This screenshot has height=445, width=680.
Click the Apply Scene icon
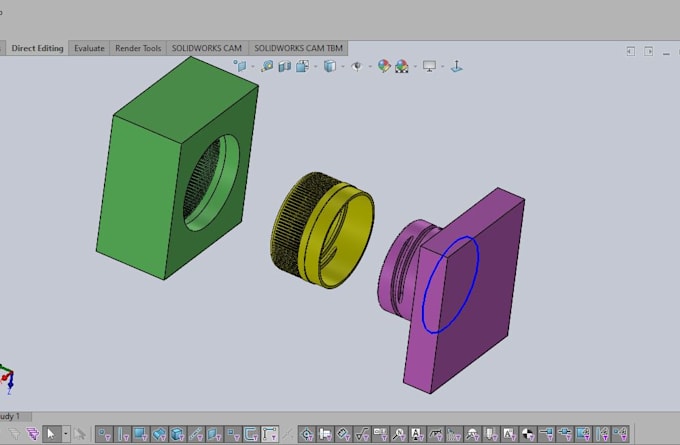pos(402,66)
